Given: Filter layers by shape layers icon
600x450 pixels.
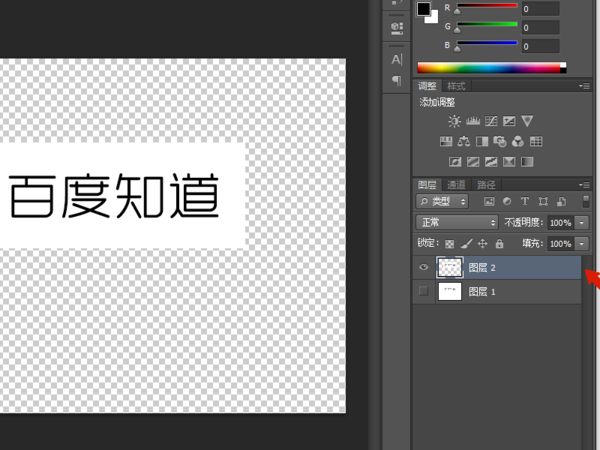Looking at the screenshot, I should (x=543, y=202).
